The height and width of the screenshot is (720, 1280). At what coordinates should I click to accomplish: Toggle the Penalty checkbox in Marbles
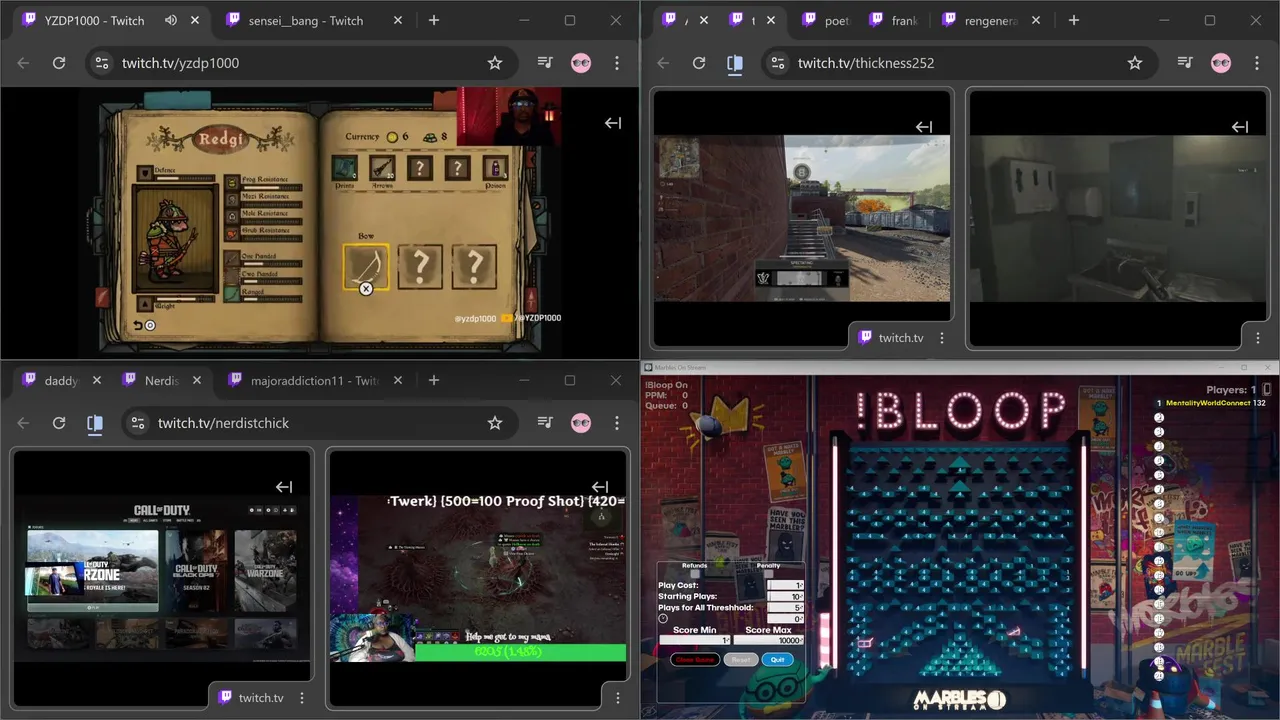(768, 574)
